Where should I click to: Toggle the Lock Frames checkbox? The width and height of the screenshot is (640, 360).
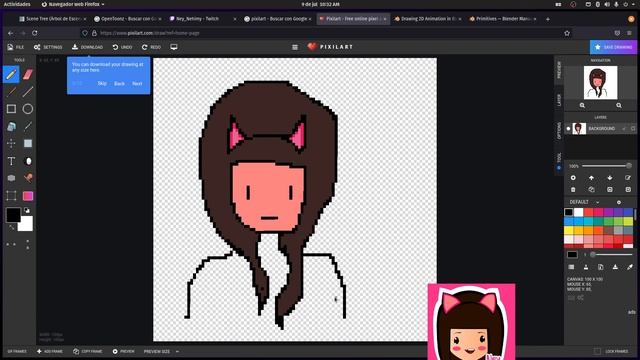[598, 351]
